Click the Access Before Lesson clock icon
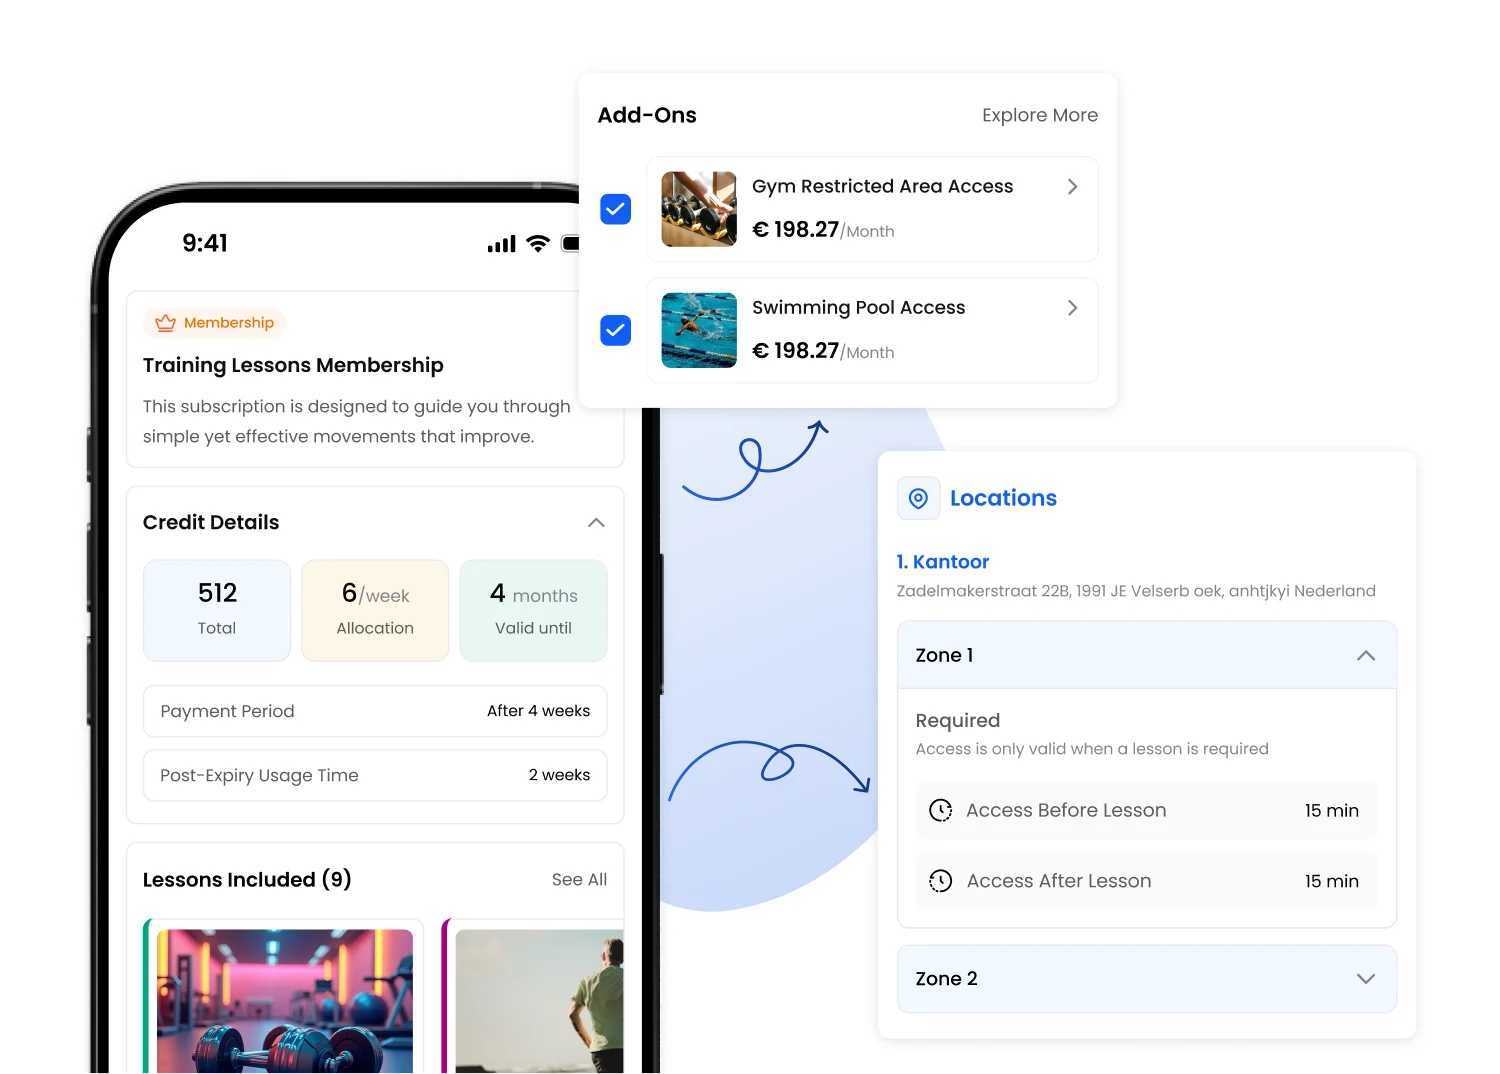 tap(941, 810)
